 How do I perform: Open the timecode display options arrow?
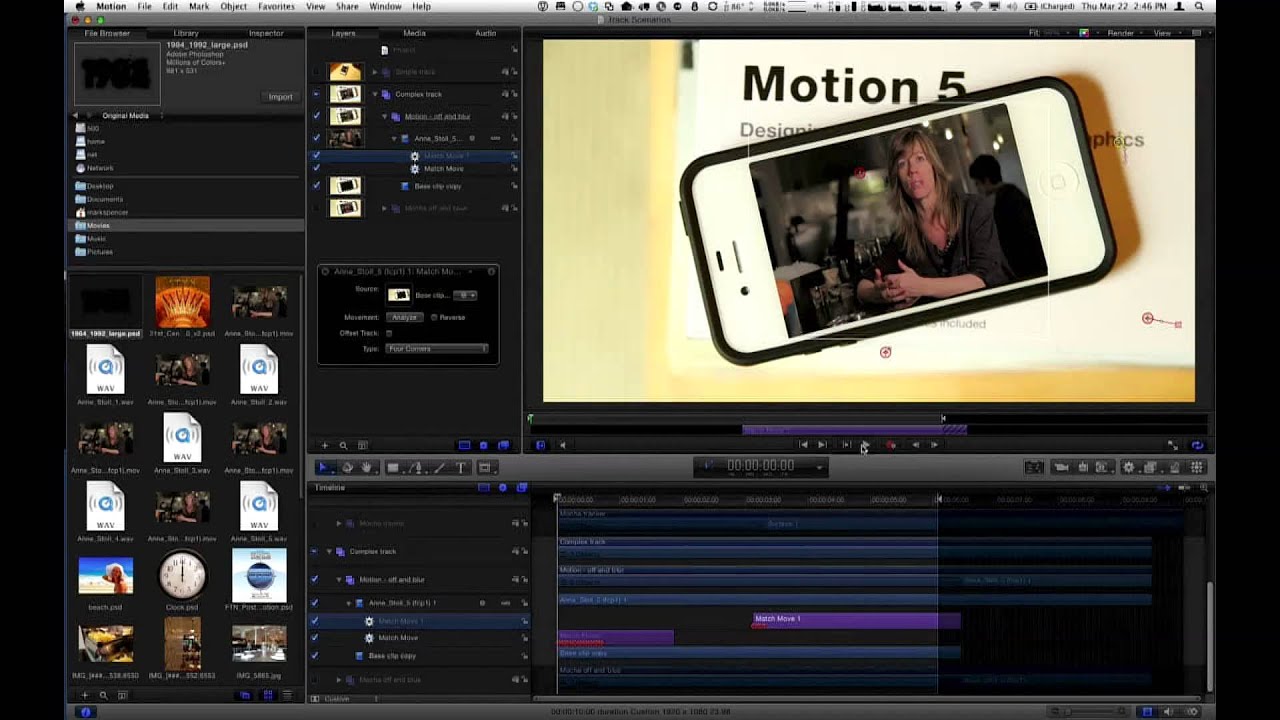[819, 467]
